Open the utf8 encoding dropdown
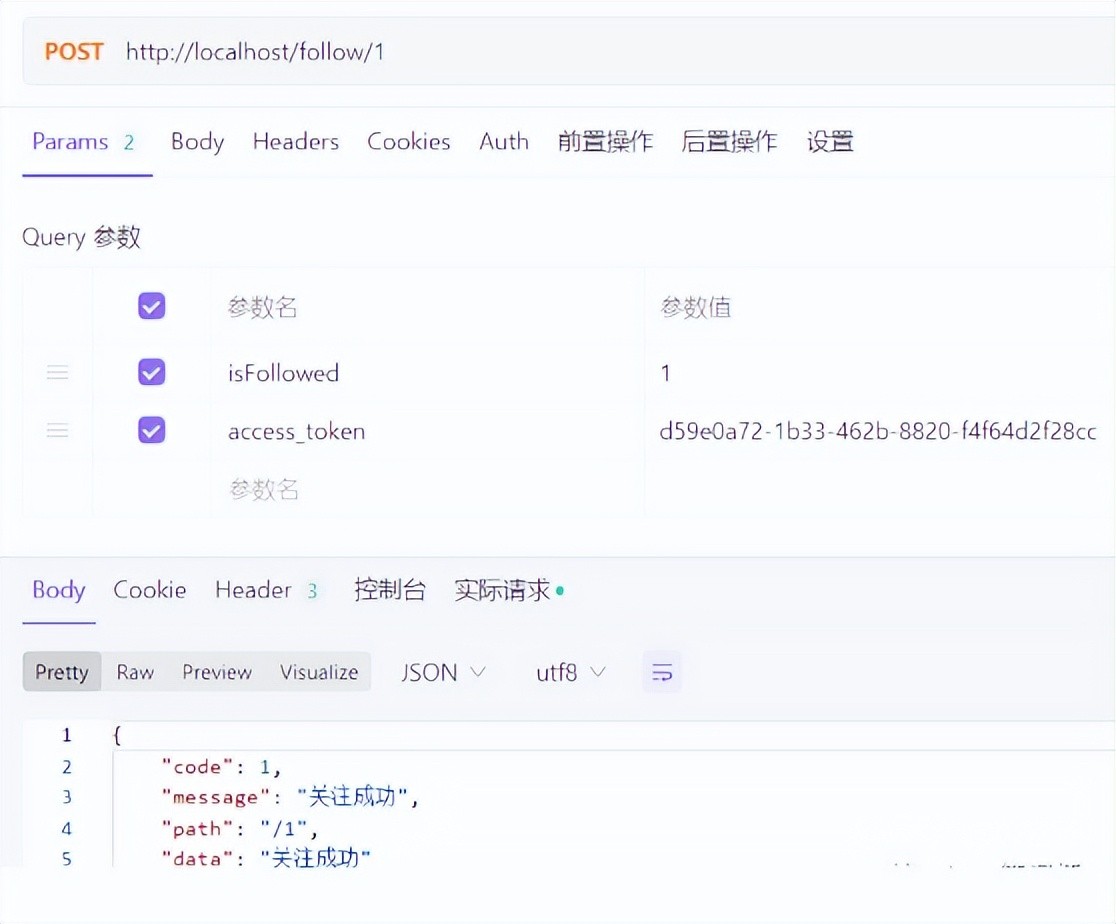This screenshot has width=1116, height=924. (x=570, y=673)
